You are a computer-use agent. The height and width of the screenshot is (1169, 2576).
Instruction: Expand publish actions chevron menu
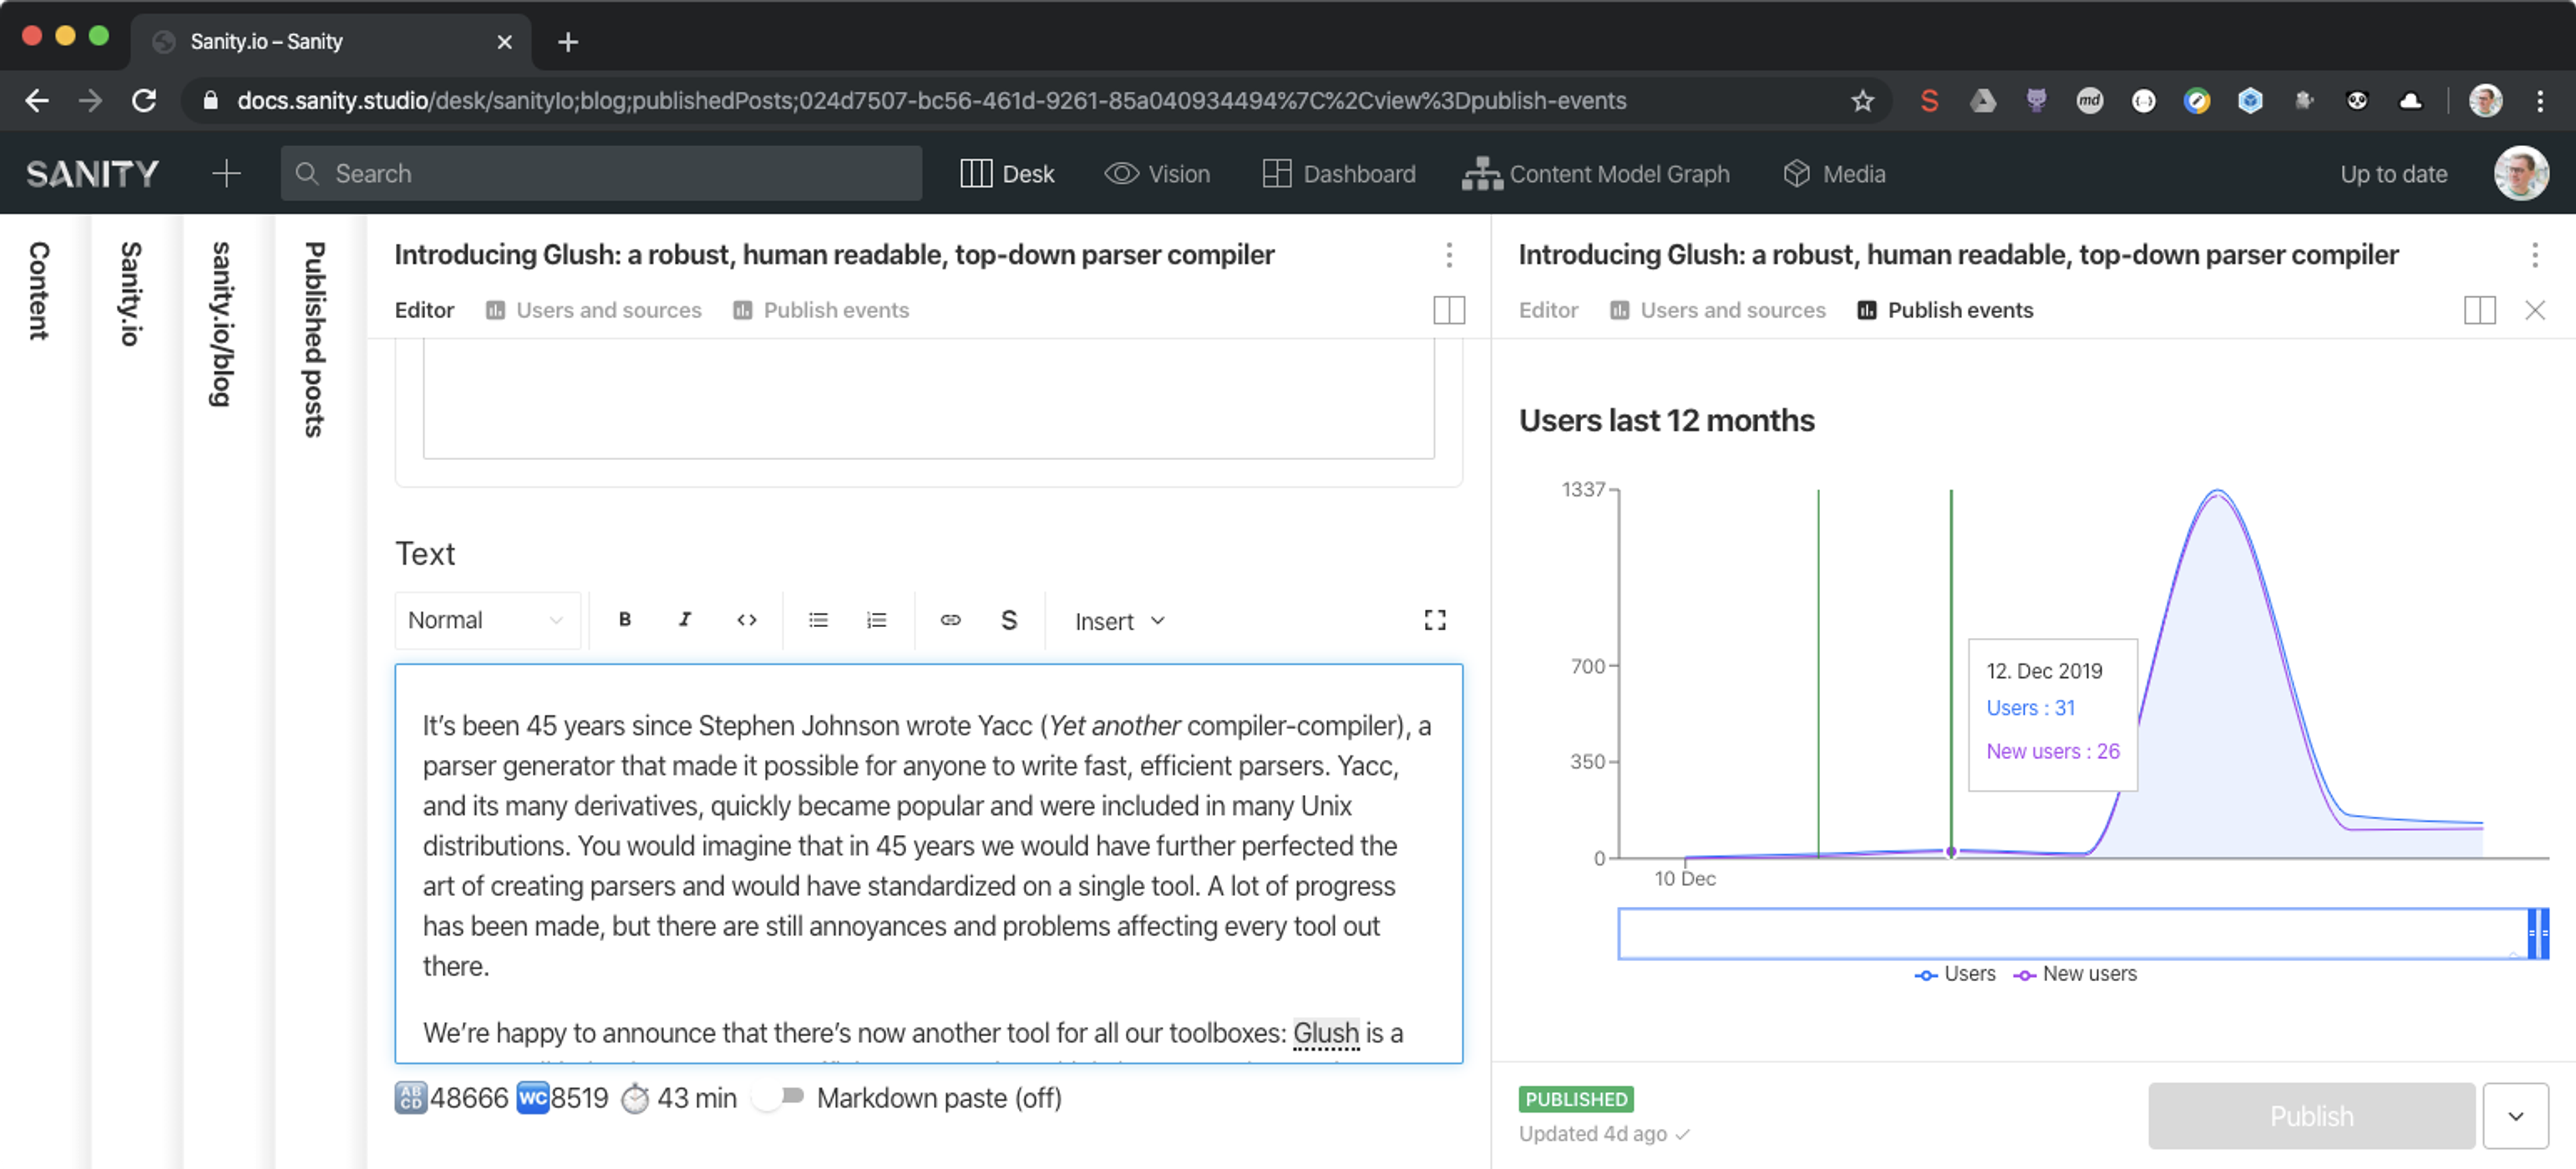(x=2515, y=1116)
